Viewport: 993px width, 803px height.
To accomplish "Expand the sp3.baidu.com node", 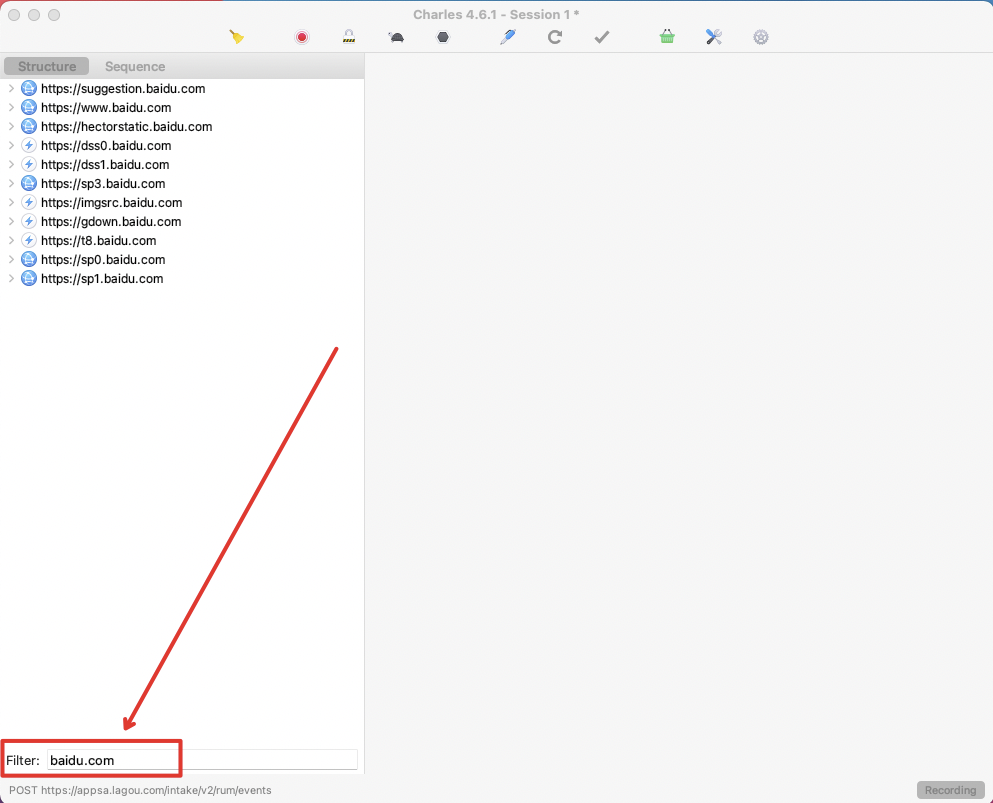I will pos(11,184).
